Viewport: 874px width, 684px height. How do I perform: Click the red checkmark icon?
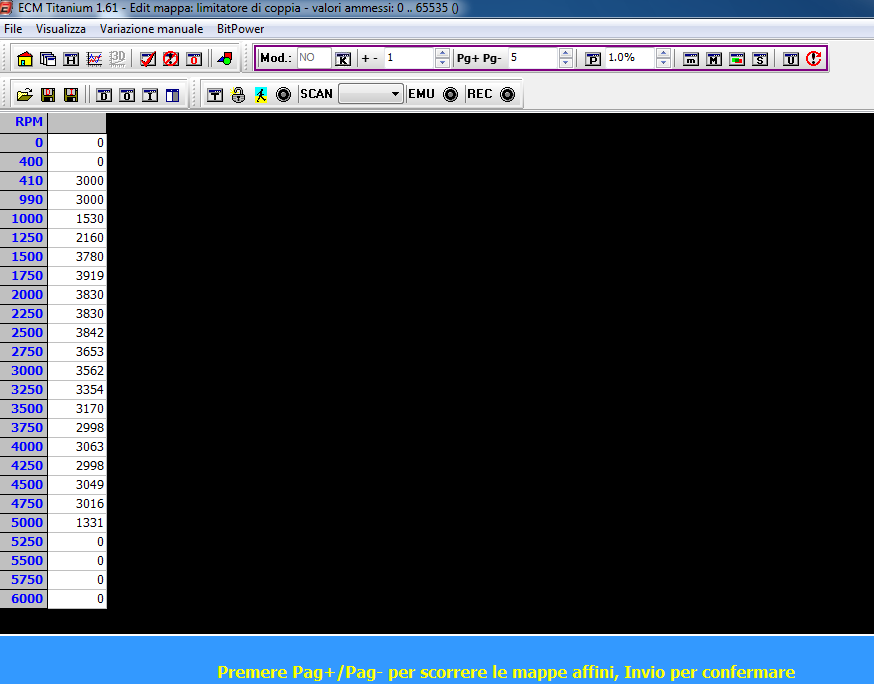tap(148, 59)
